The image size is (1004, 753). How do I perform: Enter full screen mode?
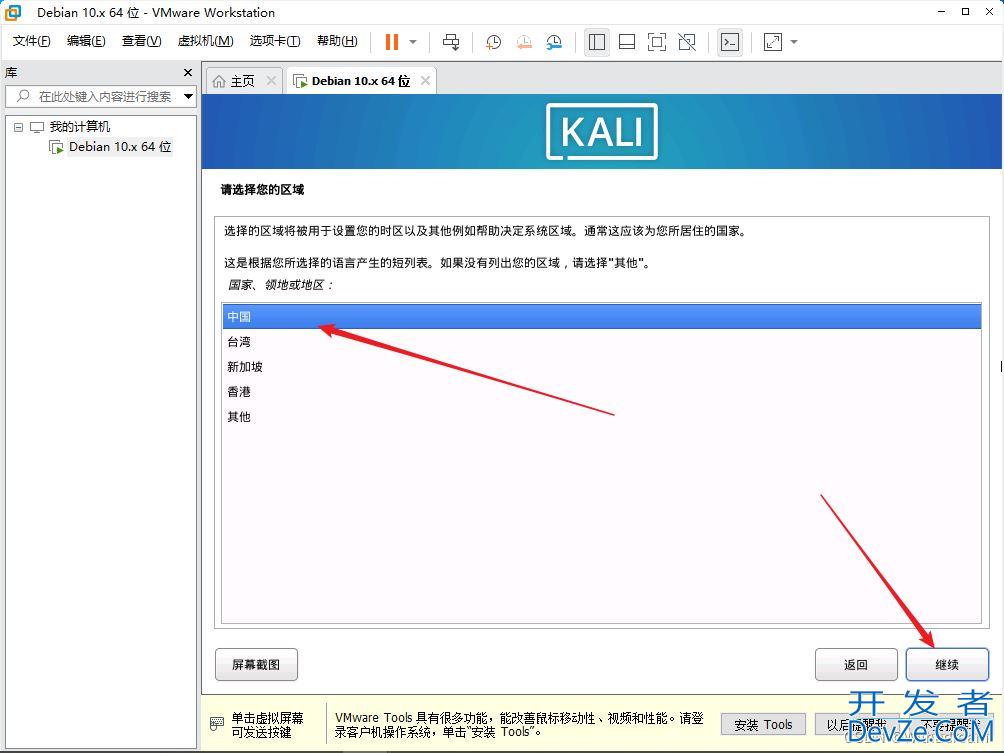[x=657, y=42]
